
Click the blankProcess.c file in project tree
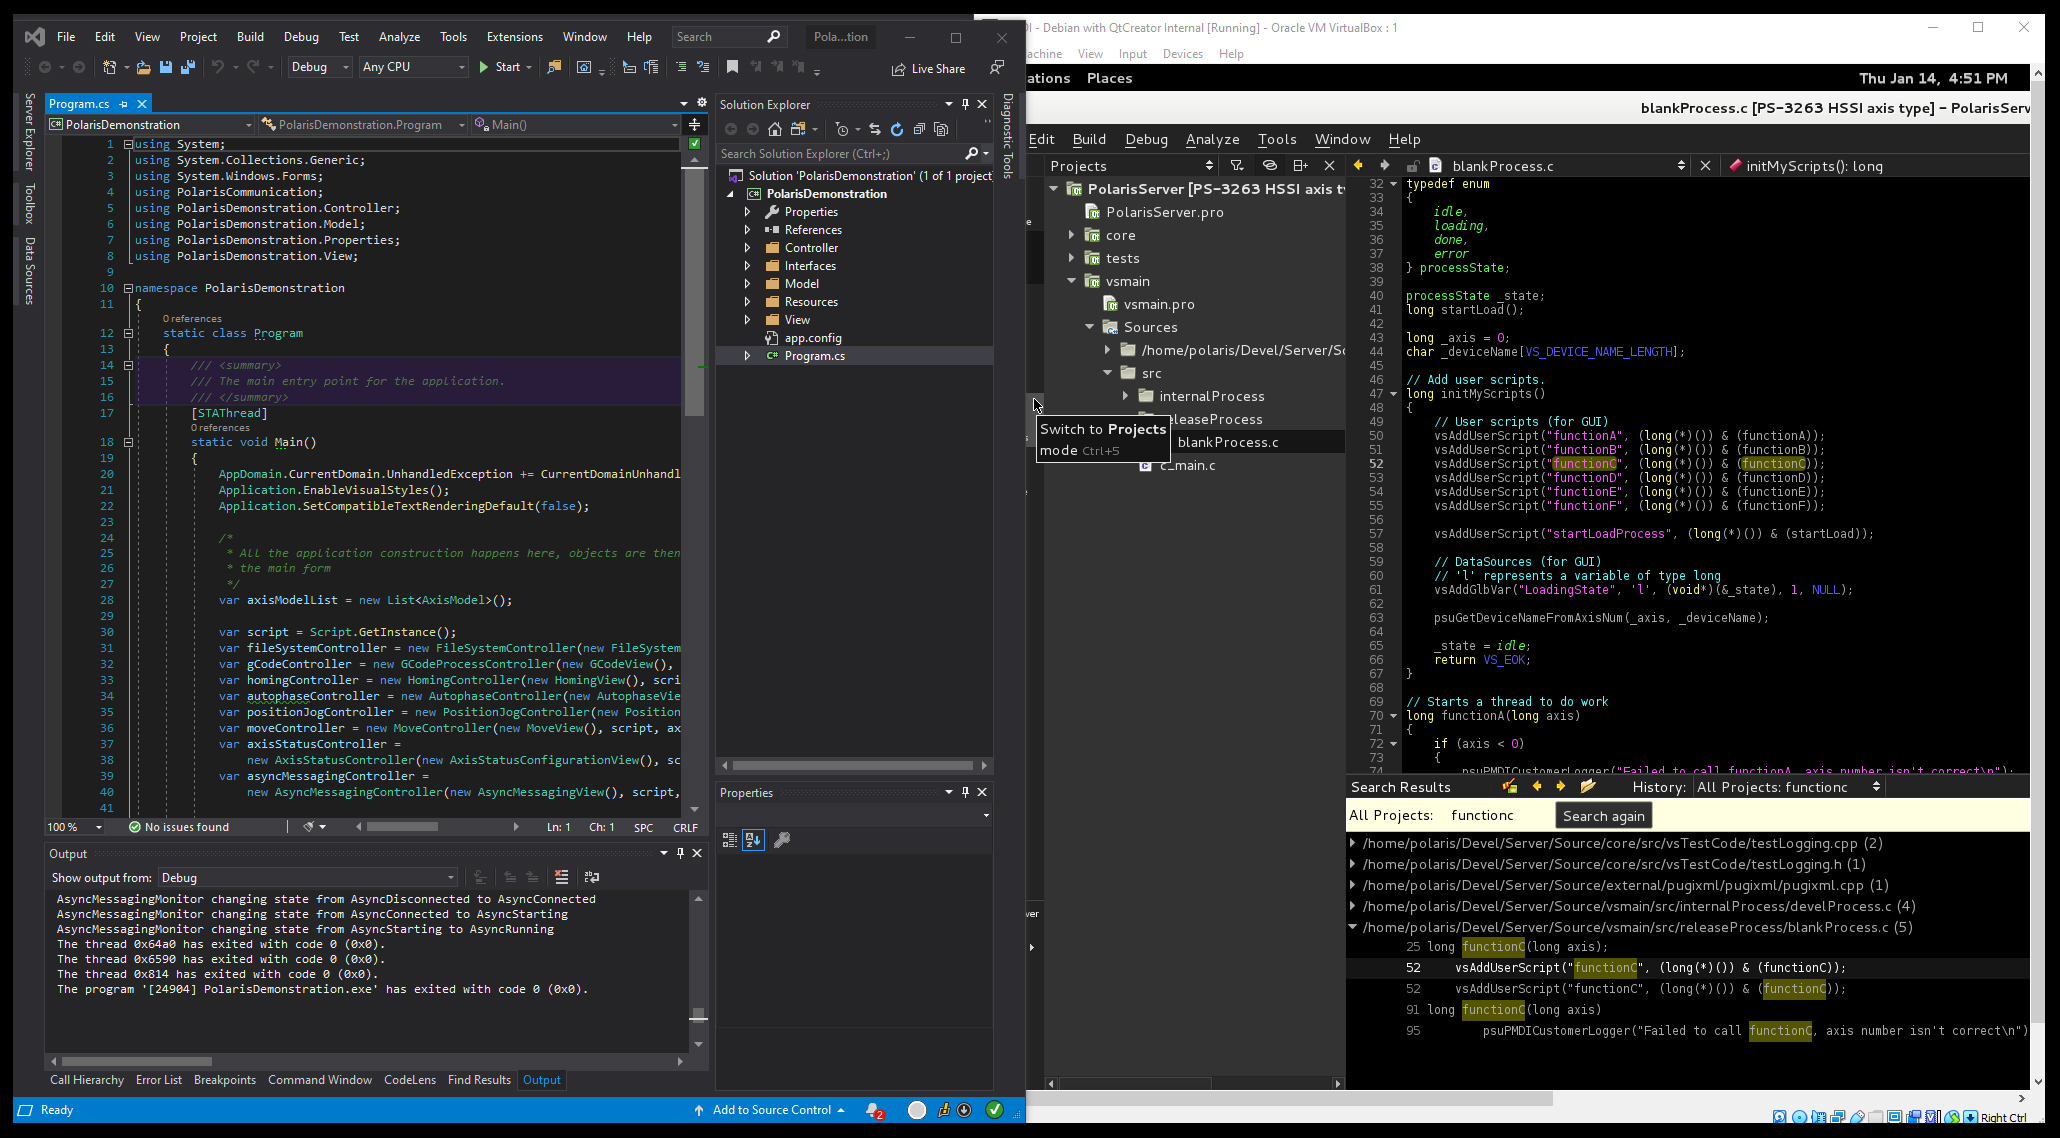pos(1228,441)
